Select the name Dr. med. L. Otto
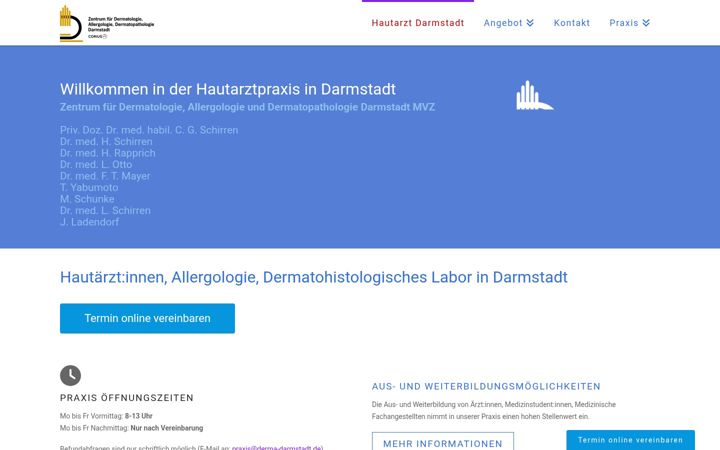Viewport: 720px width, 450px height. [x=96, y=164]
